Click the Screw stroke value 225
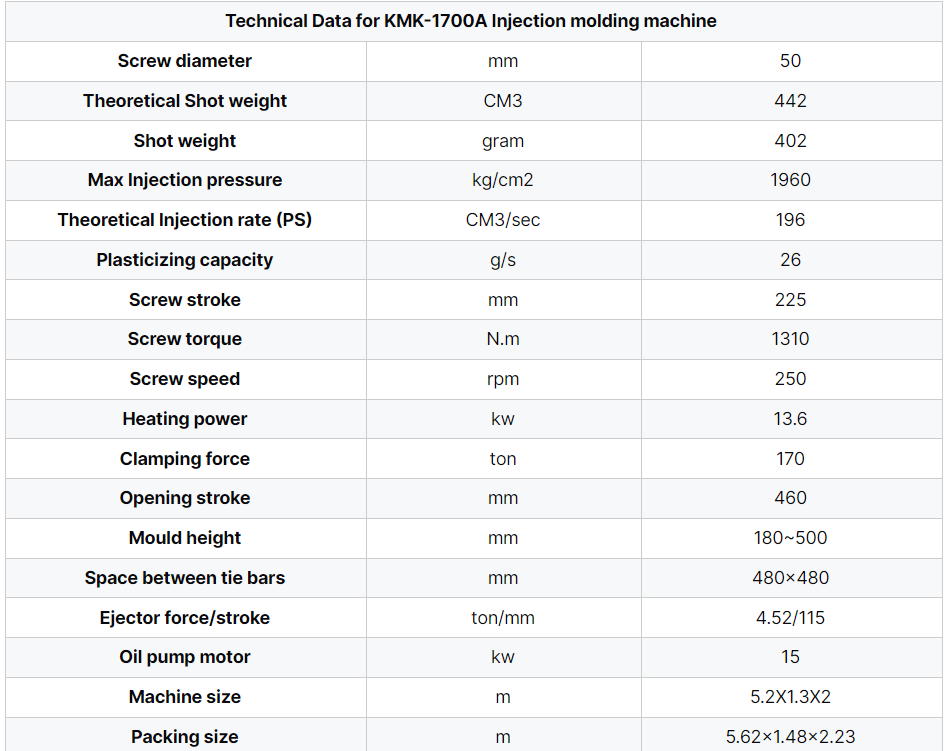944x751 pixels. pos(790,300)
